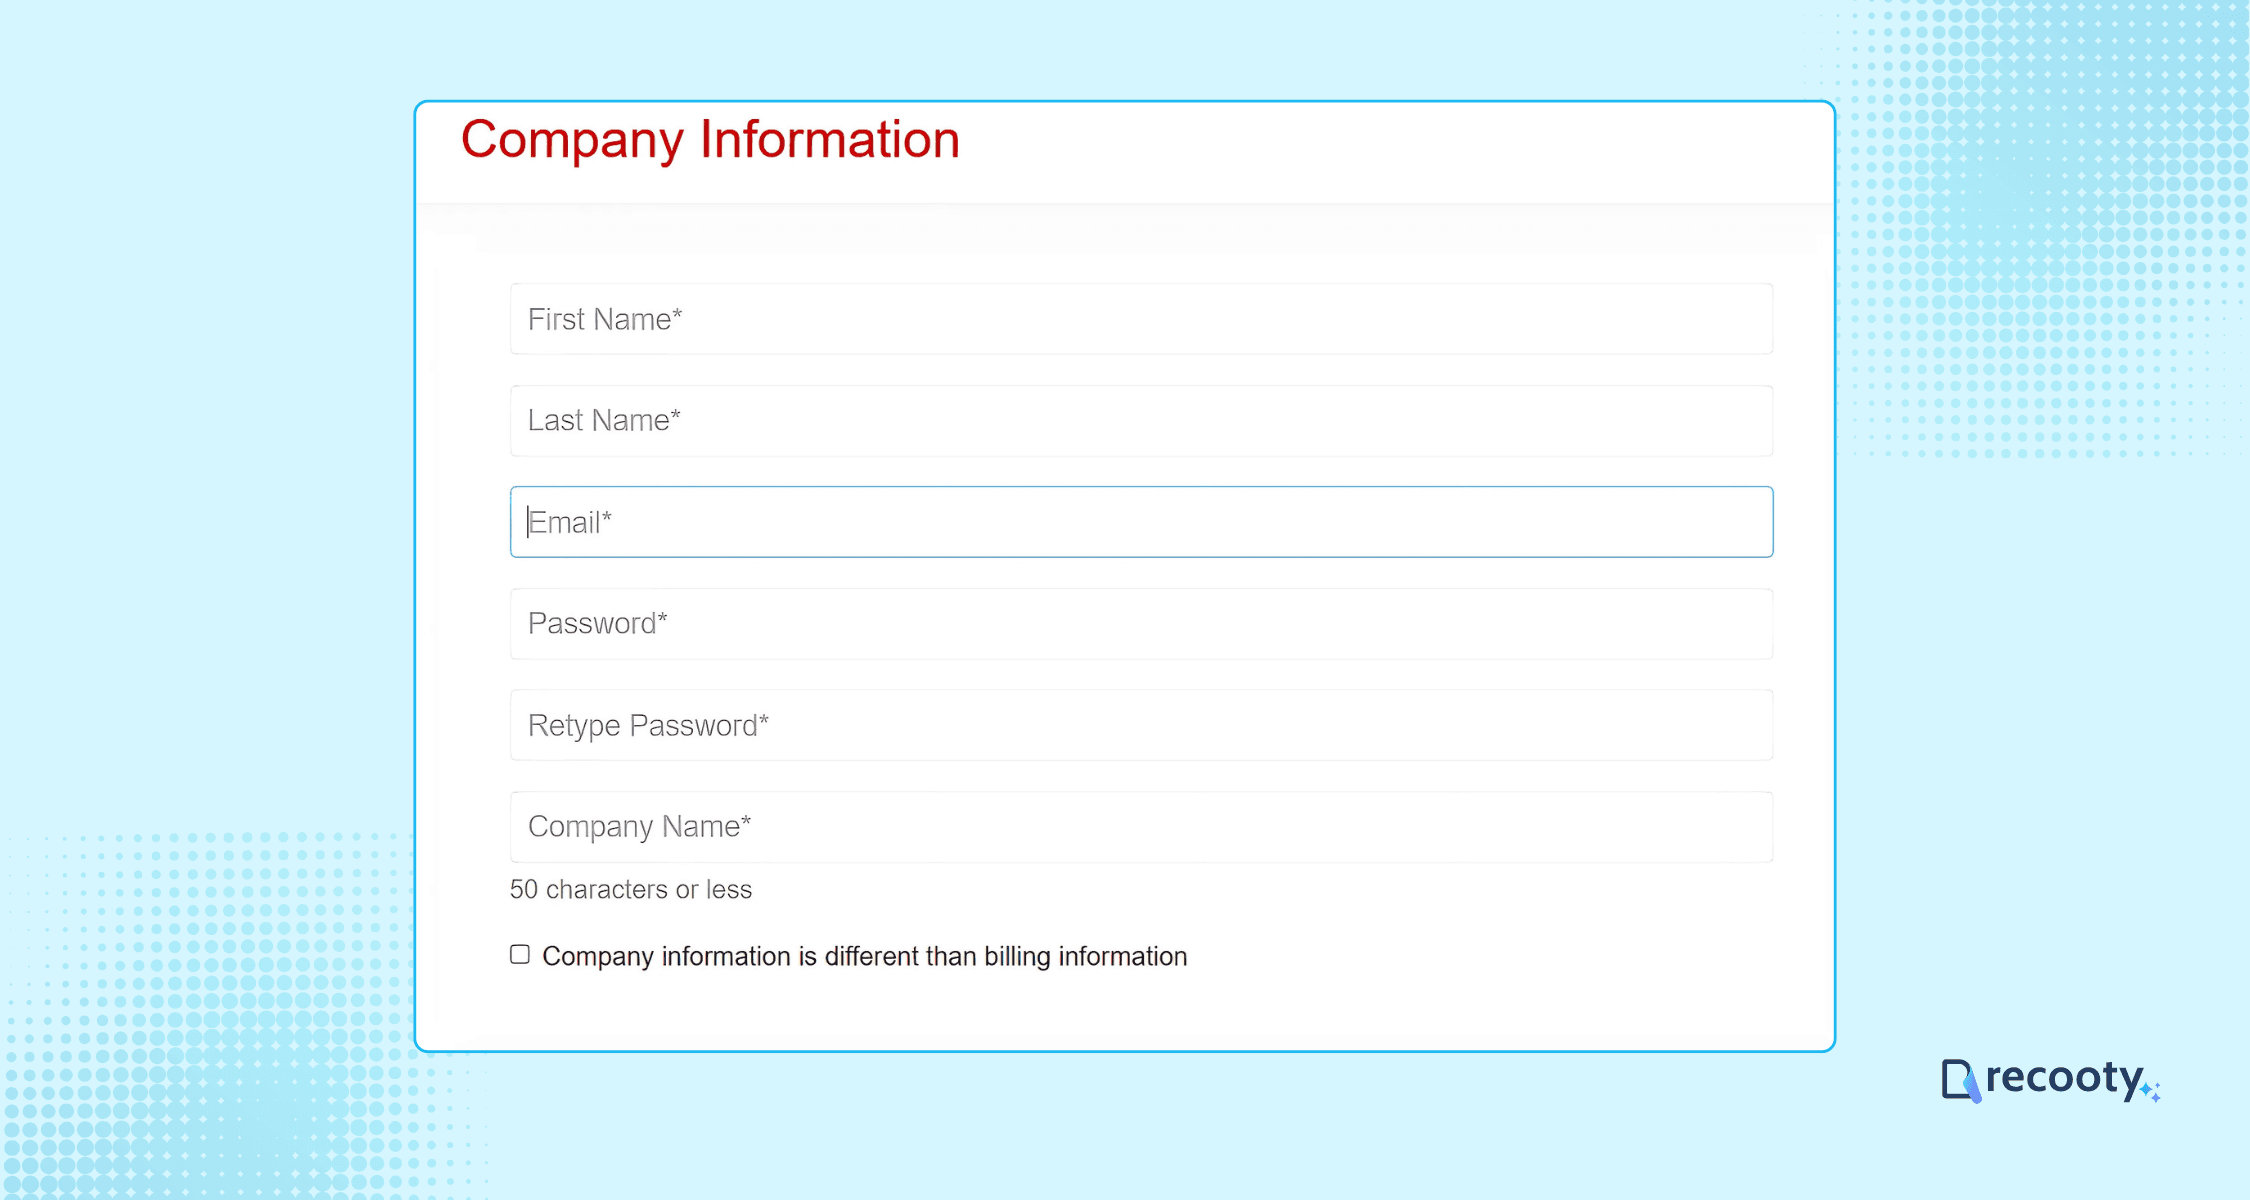Focus the First Name input field
The height and width of the screenshot is (1200, 2250).
pos(1140,318)
